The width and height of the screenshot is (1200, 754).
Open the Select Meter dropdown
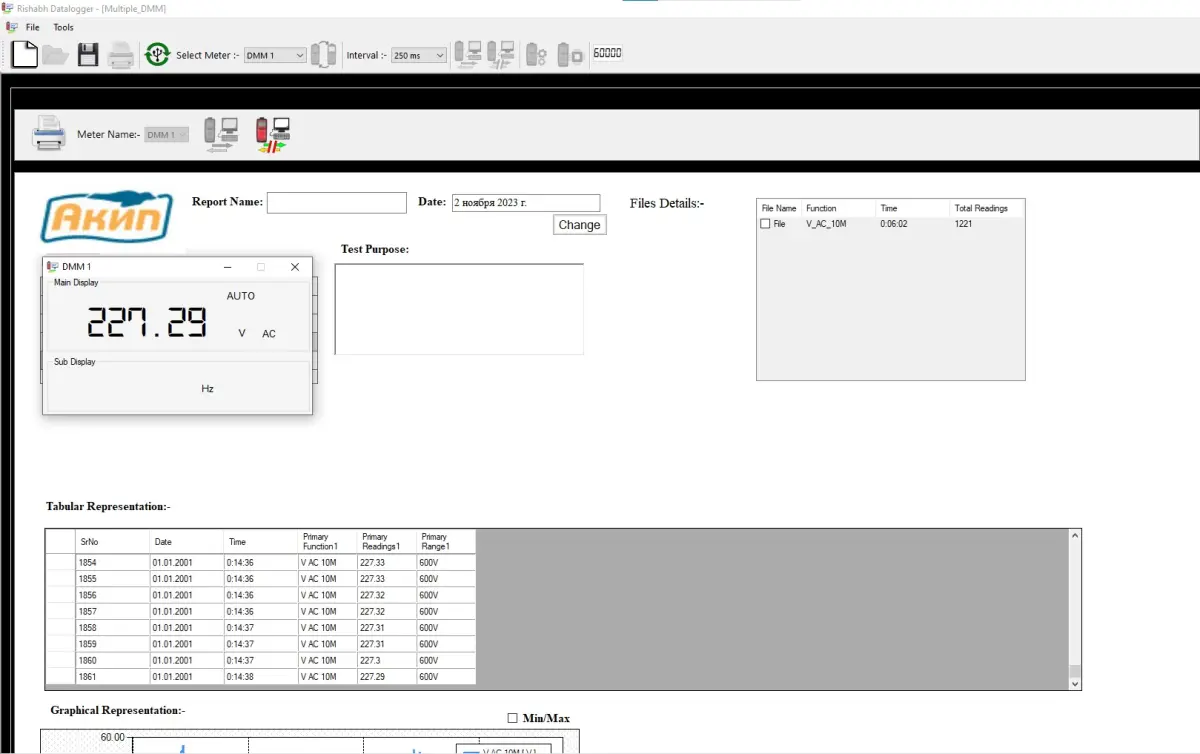[x=275, y=56]
